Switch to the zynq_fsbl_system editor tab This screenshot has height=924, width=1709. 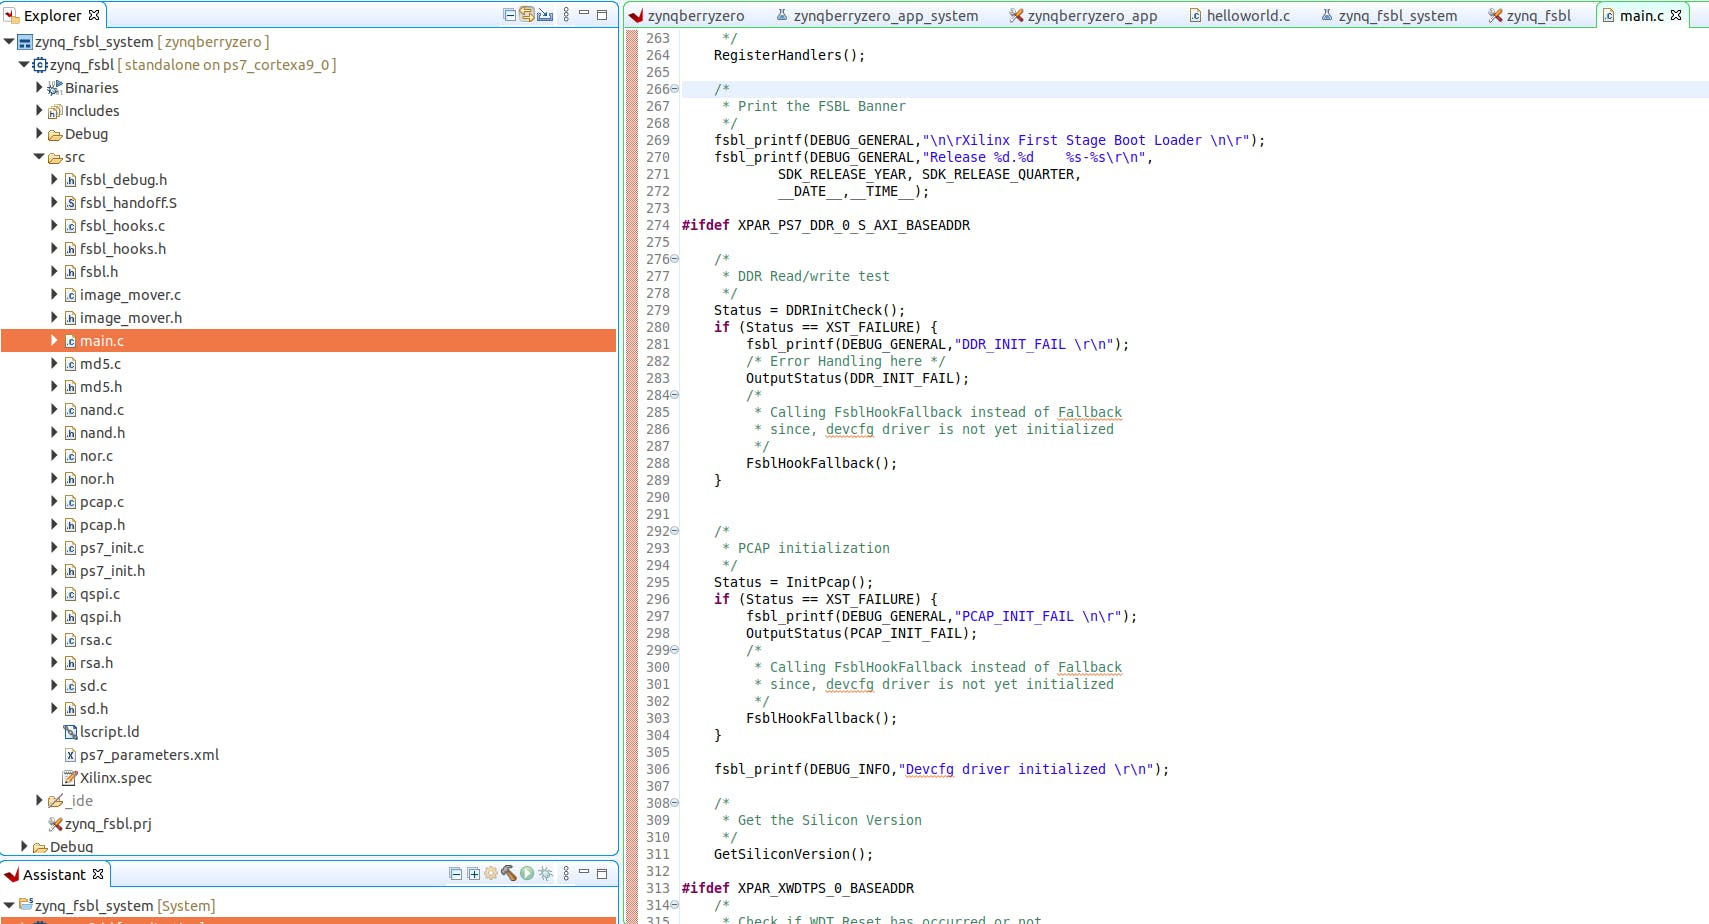pos(1390,16)
